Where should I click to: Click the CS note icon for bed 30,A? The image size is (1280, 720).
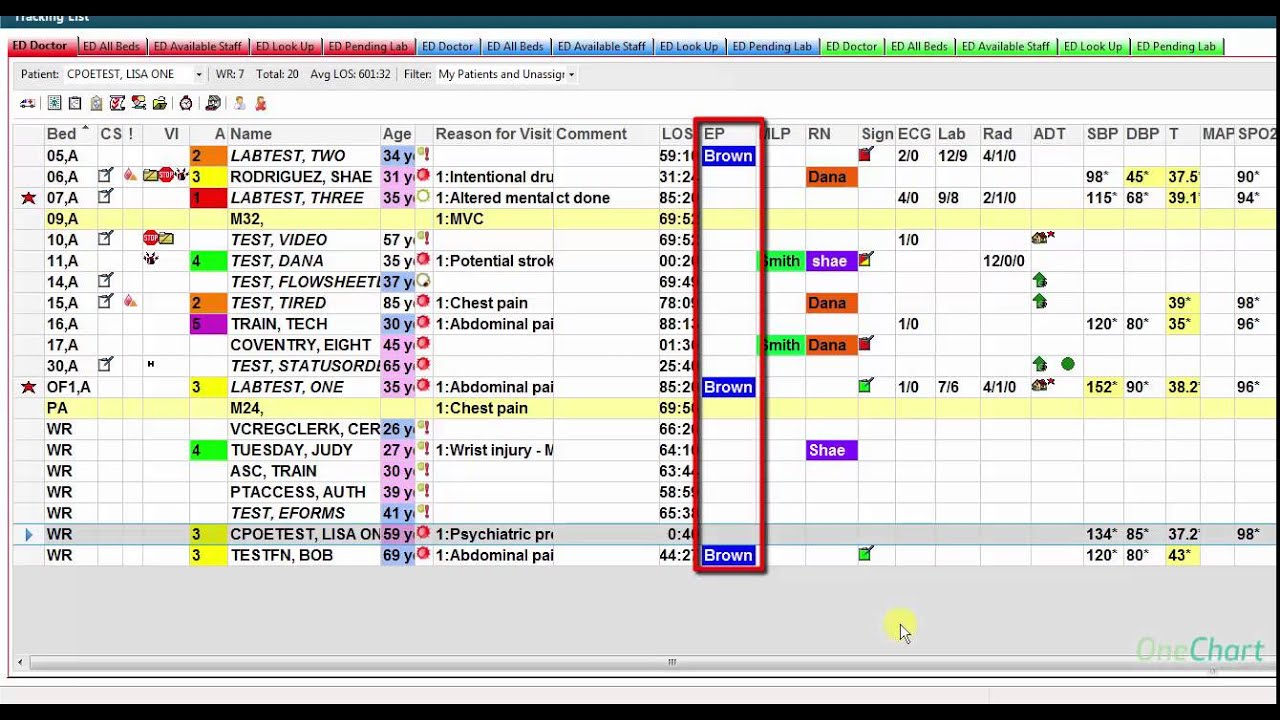tap(106, 365)
